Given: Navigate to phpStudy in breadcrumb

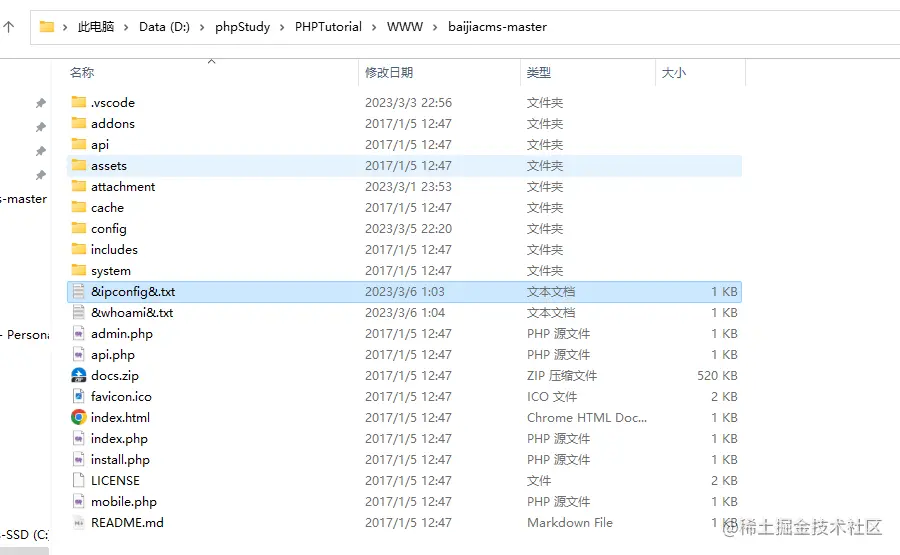Looking at the screenshot, I should point(242,27).
